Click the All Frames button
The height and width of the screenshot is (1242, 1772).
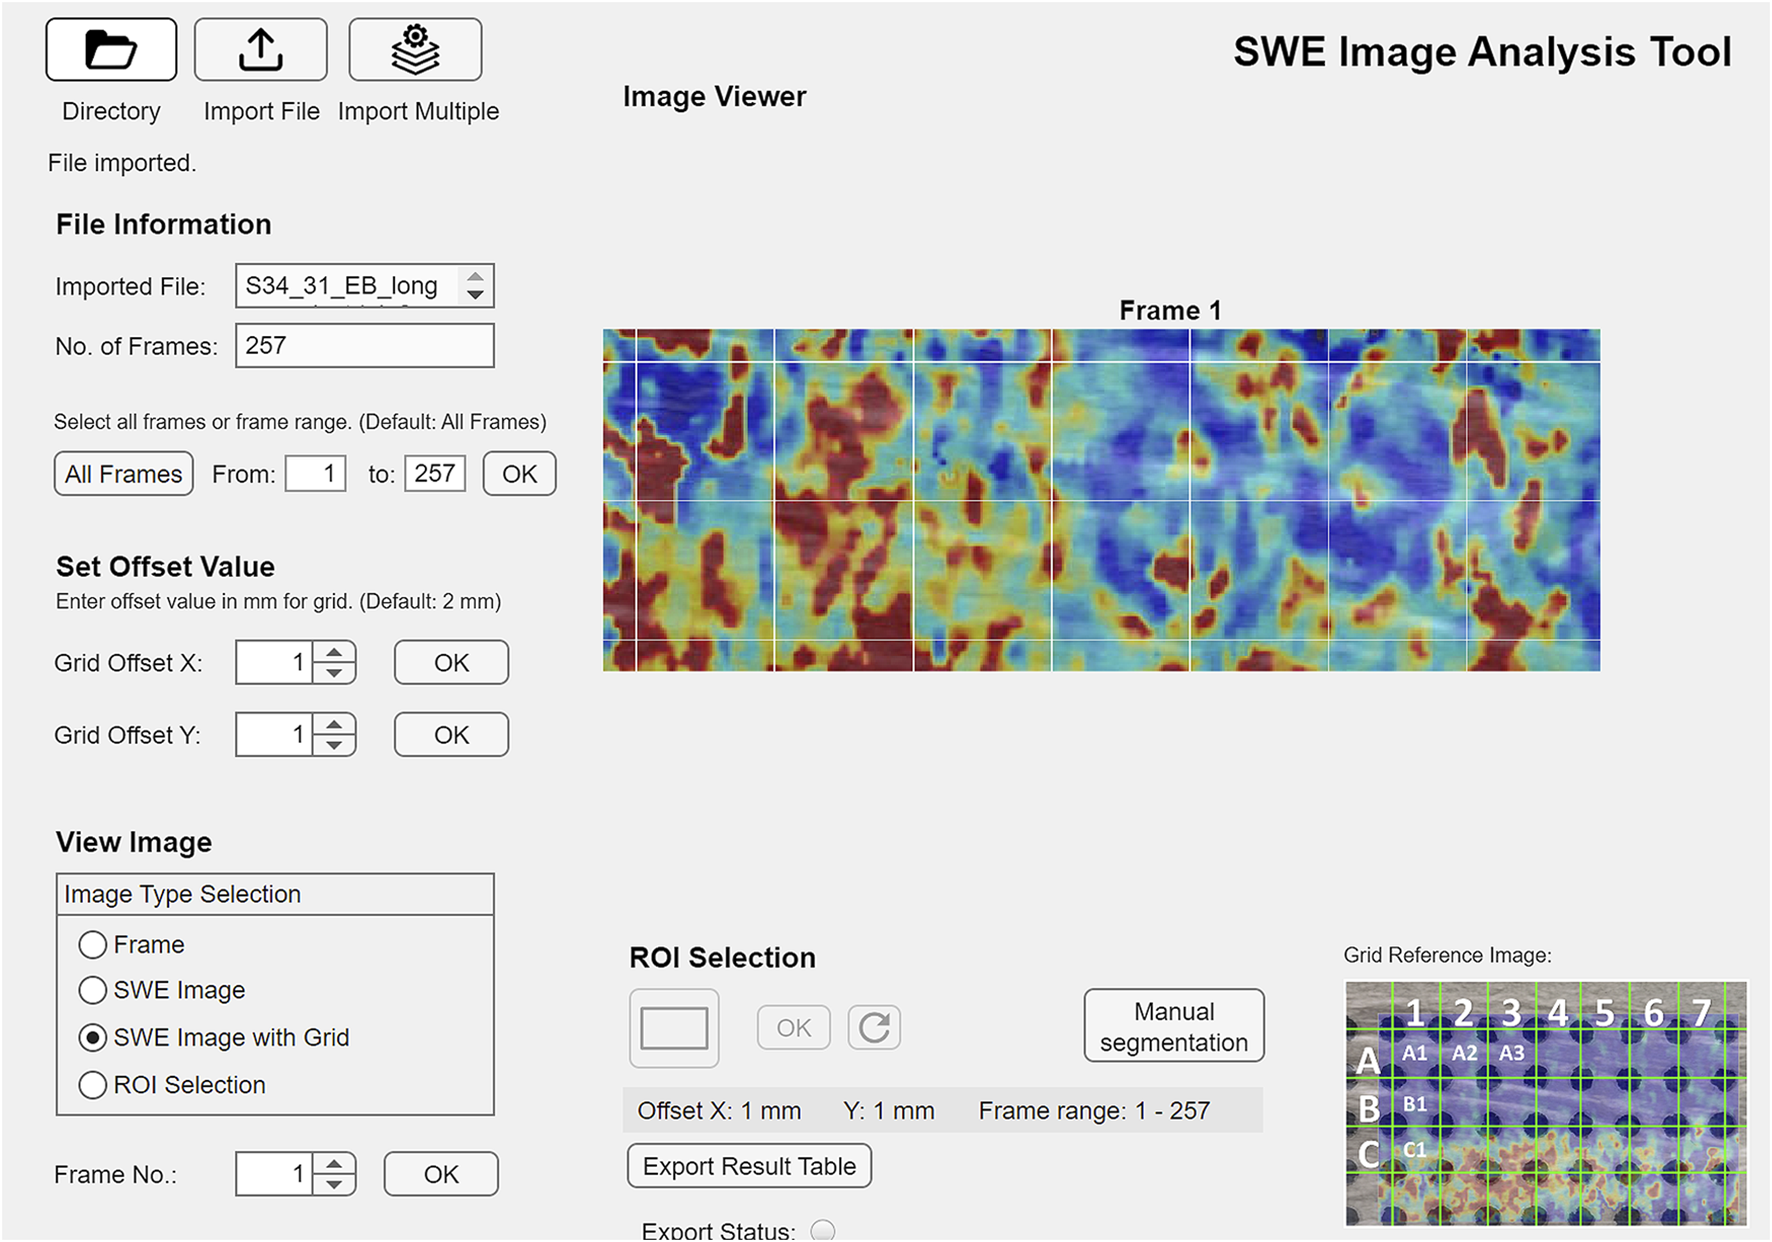pyautogui.click(x=124, y=474)
